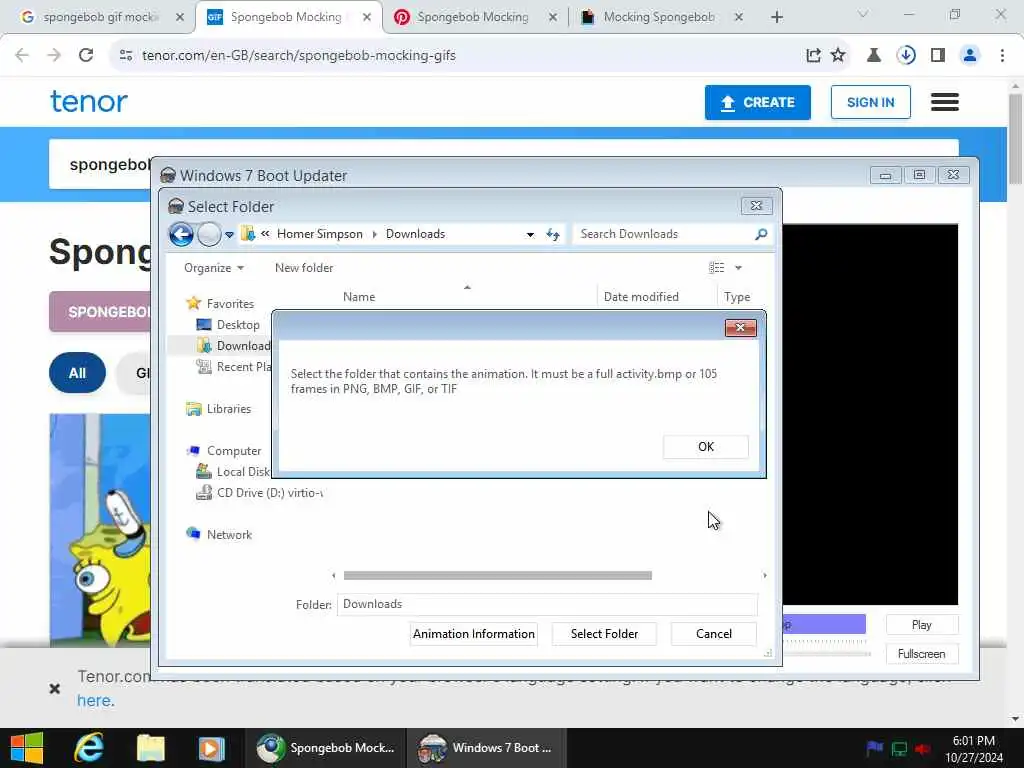Screen dimensions: 1024x768
Task: Click the Forward arrow in Select Folder dialog
Action: 209,234
